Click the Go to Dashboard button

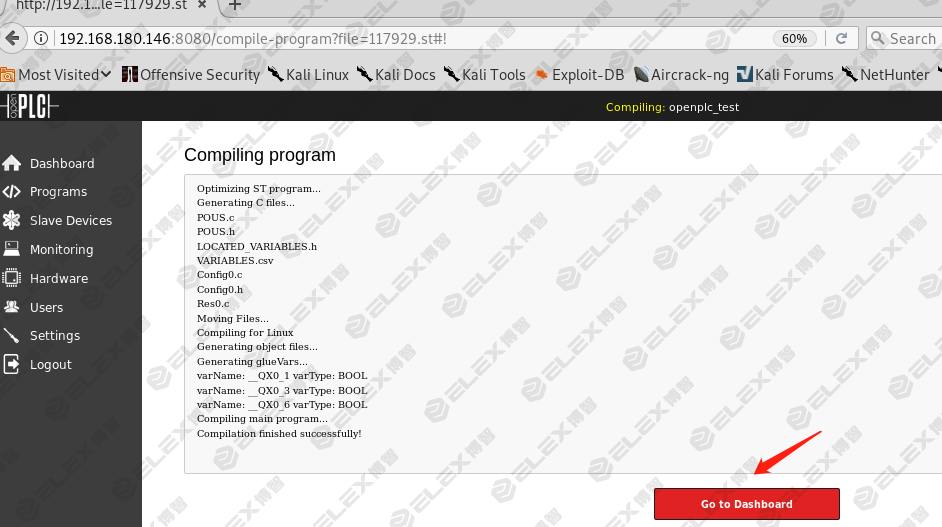coord(746,504)
